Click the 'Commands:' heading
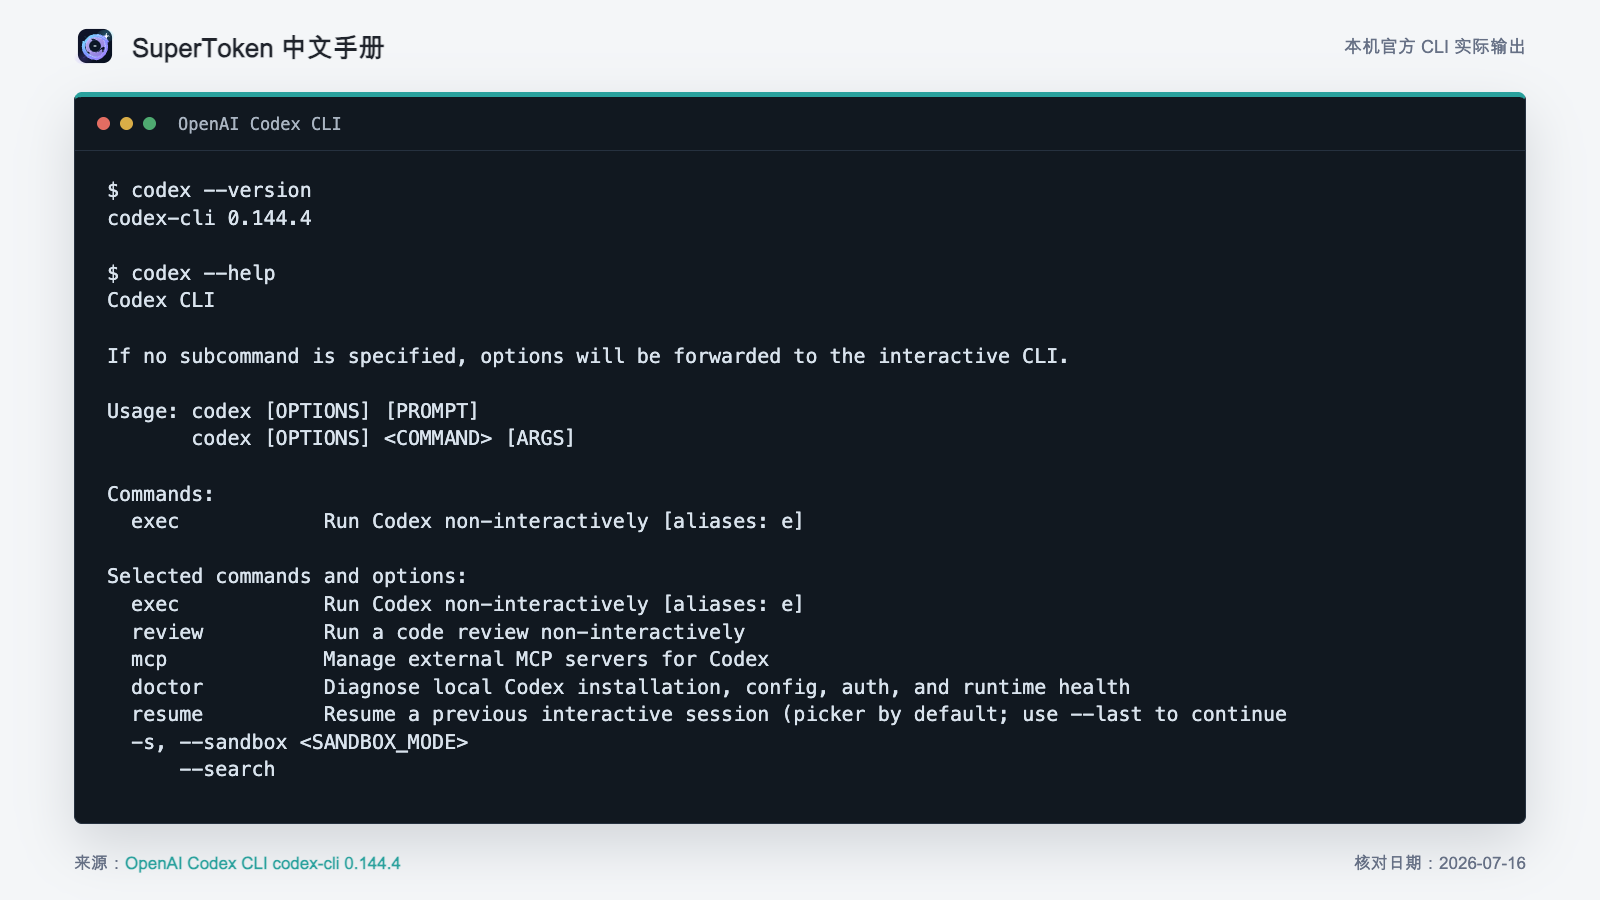 click(160, 494)
